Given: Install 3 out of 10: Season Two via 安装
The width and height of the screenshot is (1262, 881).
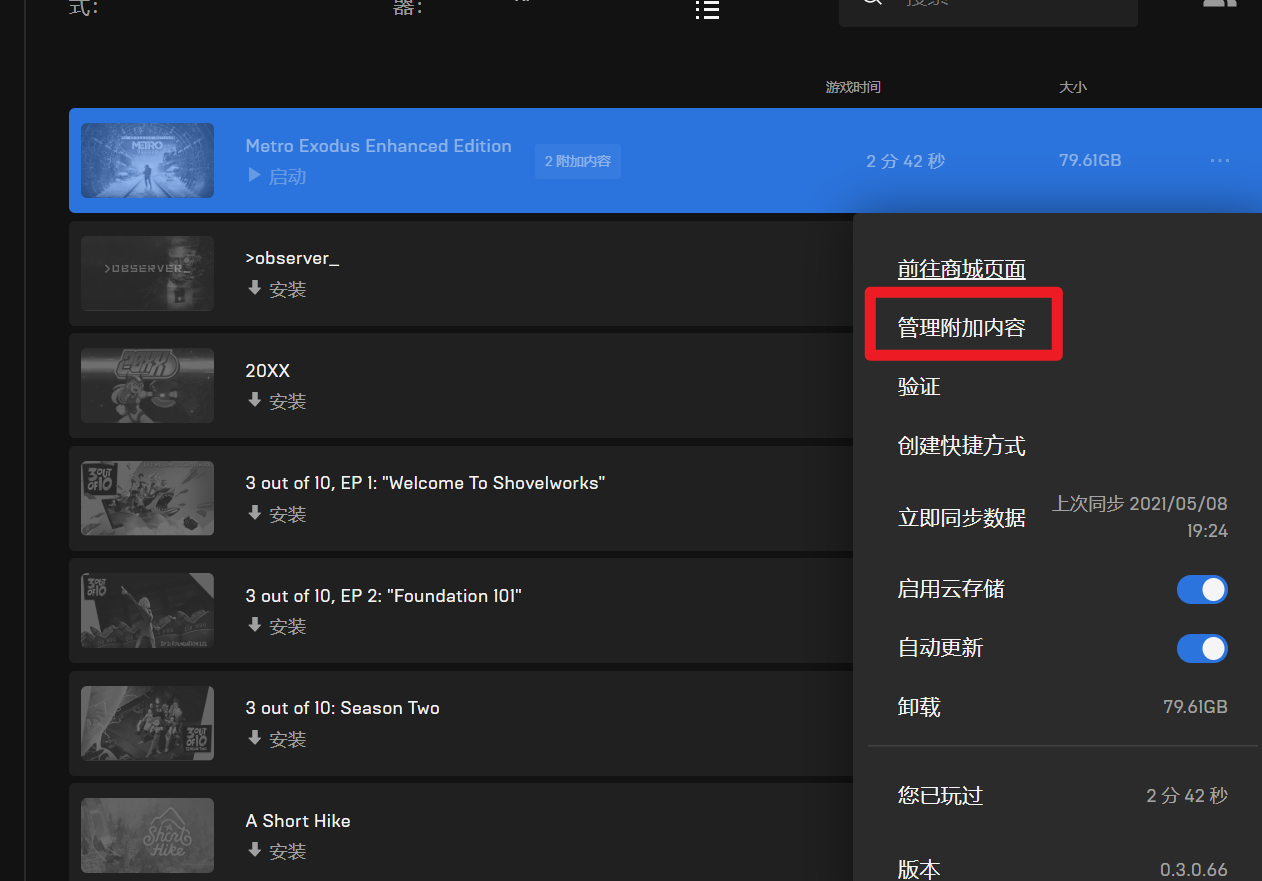Looking at the screenshot, I should 276,739.
